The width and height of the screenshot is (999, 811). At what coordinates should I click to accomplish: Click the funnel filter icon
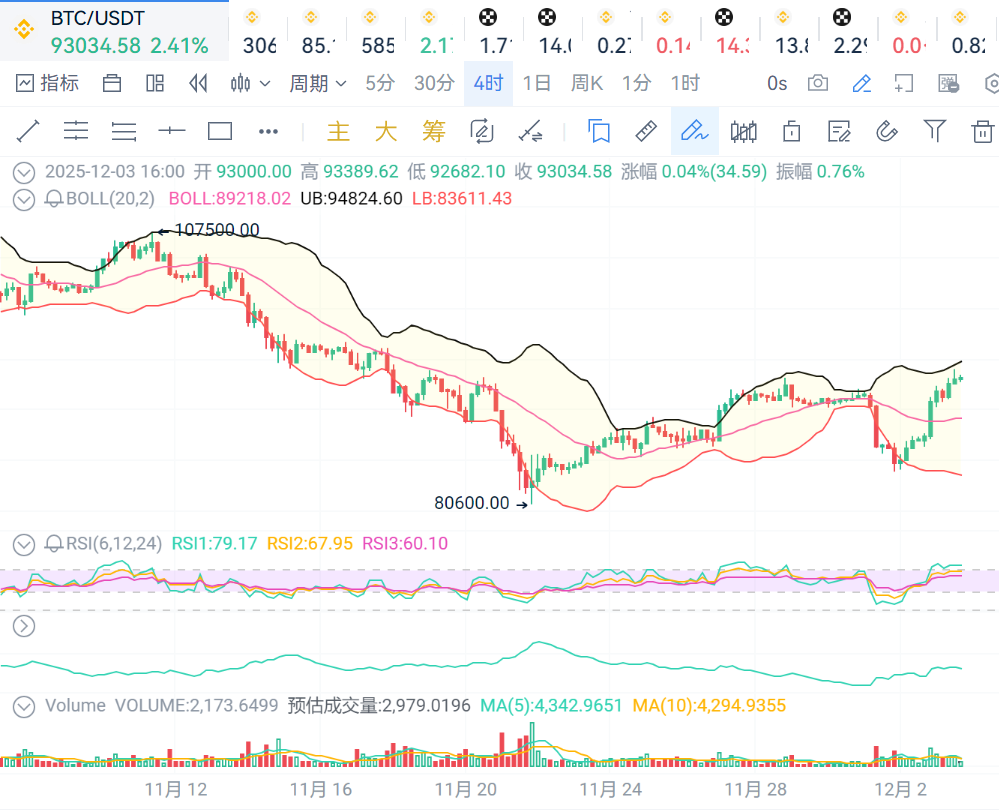pos(935,131)
